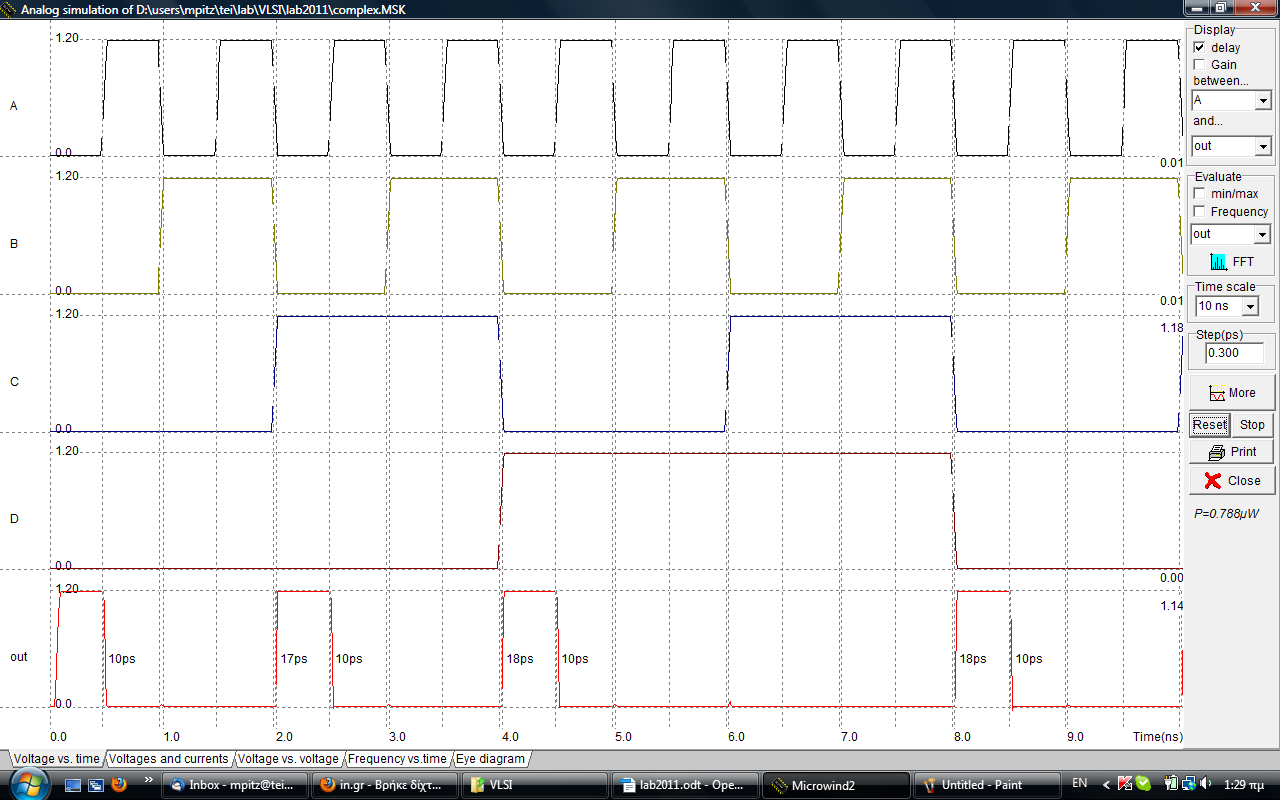Enable the Frequency evaluate checkbox
Image resolution: width=1280 pixels, height=800 pixels.
(x=1200, y=212)
